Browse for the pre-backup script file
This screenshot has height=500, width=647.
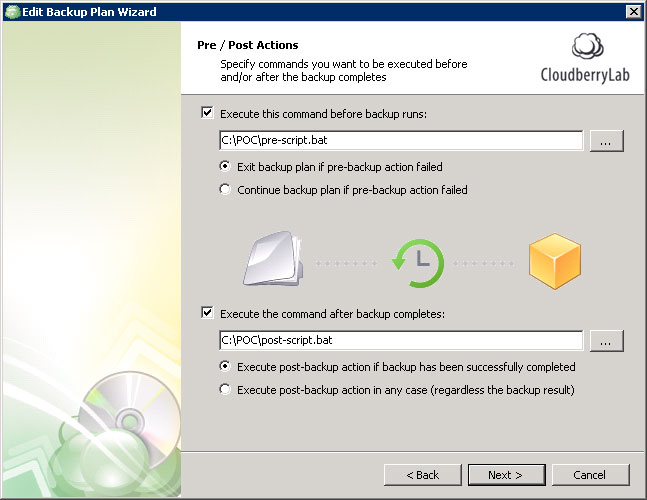(606, 141)
